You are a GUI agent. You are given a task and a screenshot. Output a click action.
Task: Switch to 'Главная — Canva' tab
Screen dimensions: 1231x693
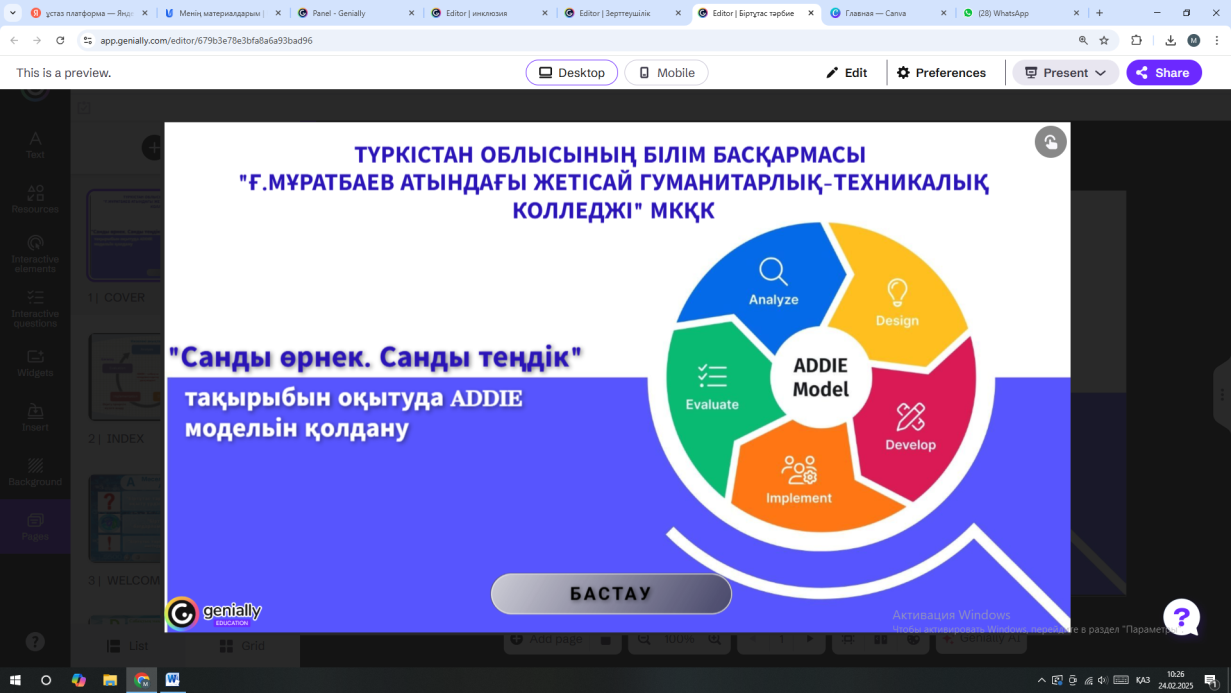886,13
